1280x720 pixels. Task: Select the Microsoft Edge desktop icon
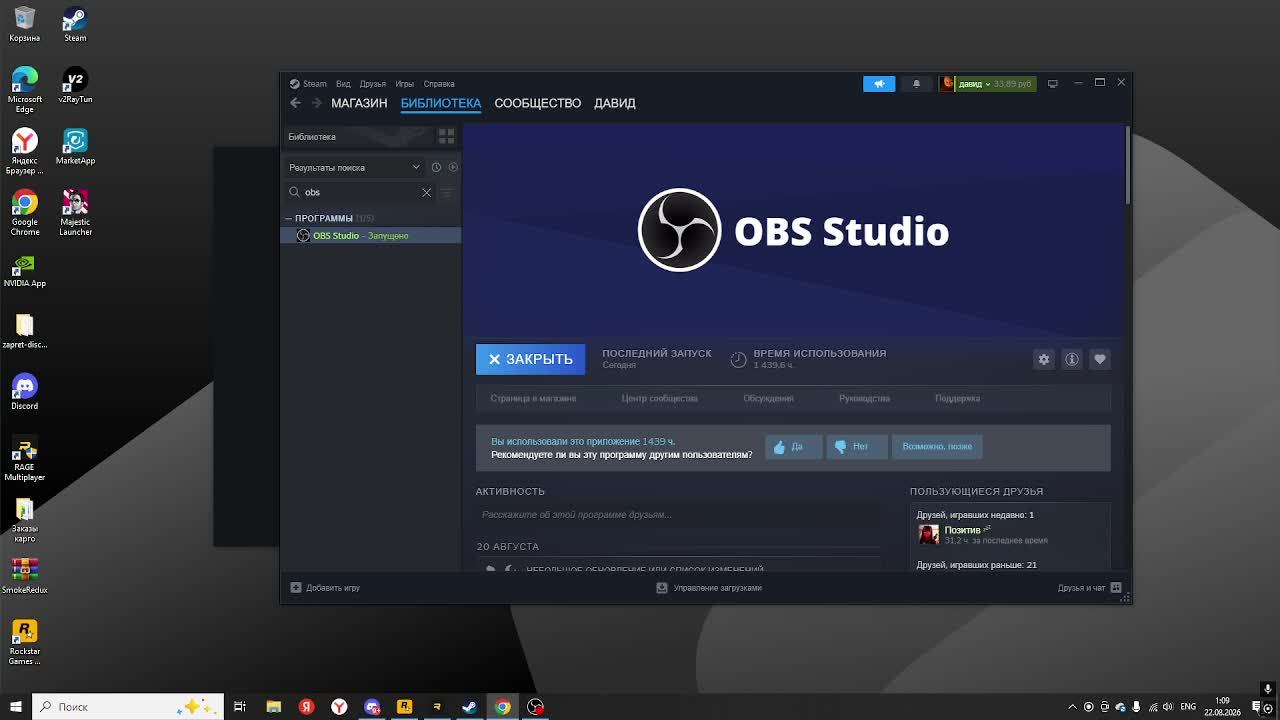pyautogui.click(x=24, y=90)
